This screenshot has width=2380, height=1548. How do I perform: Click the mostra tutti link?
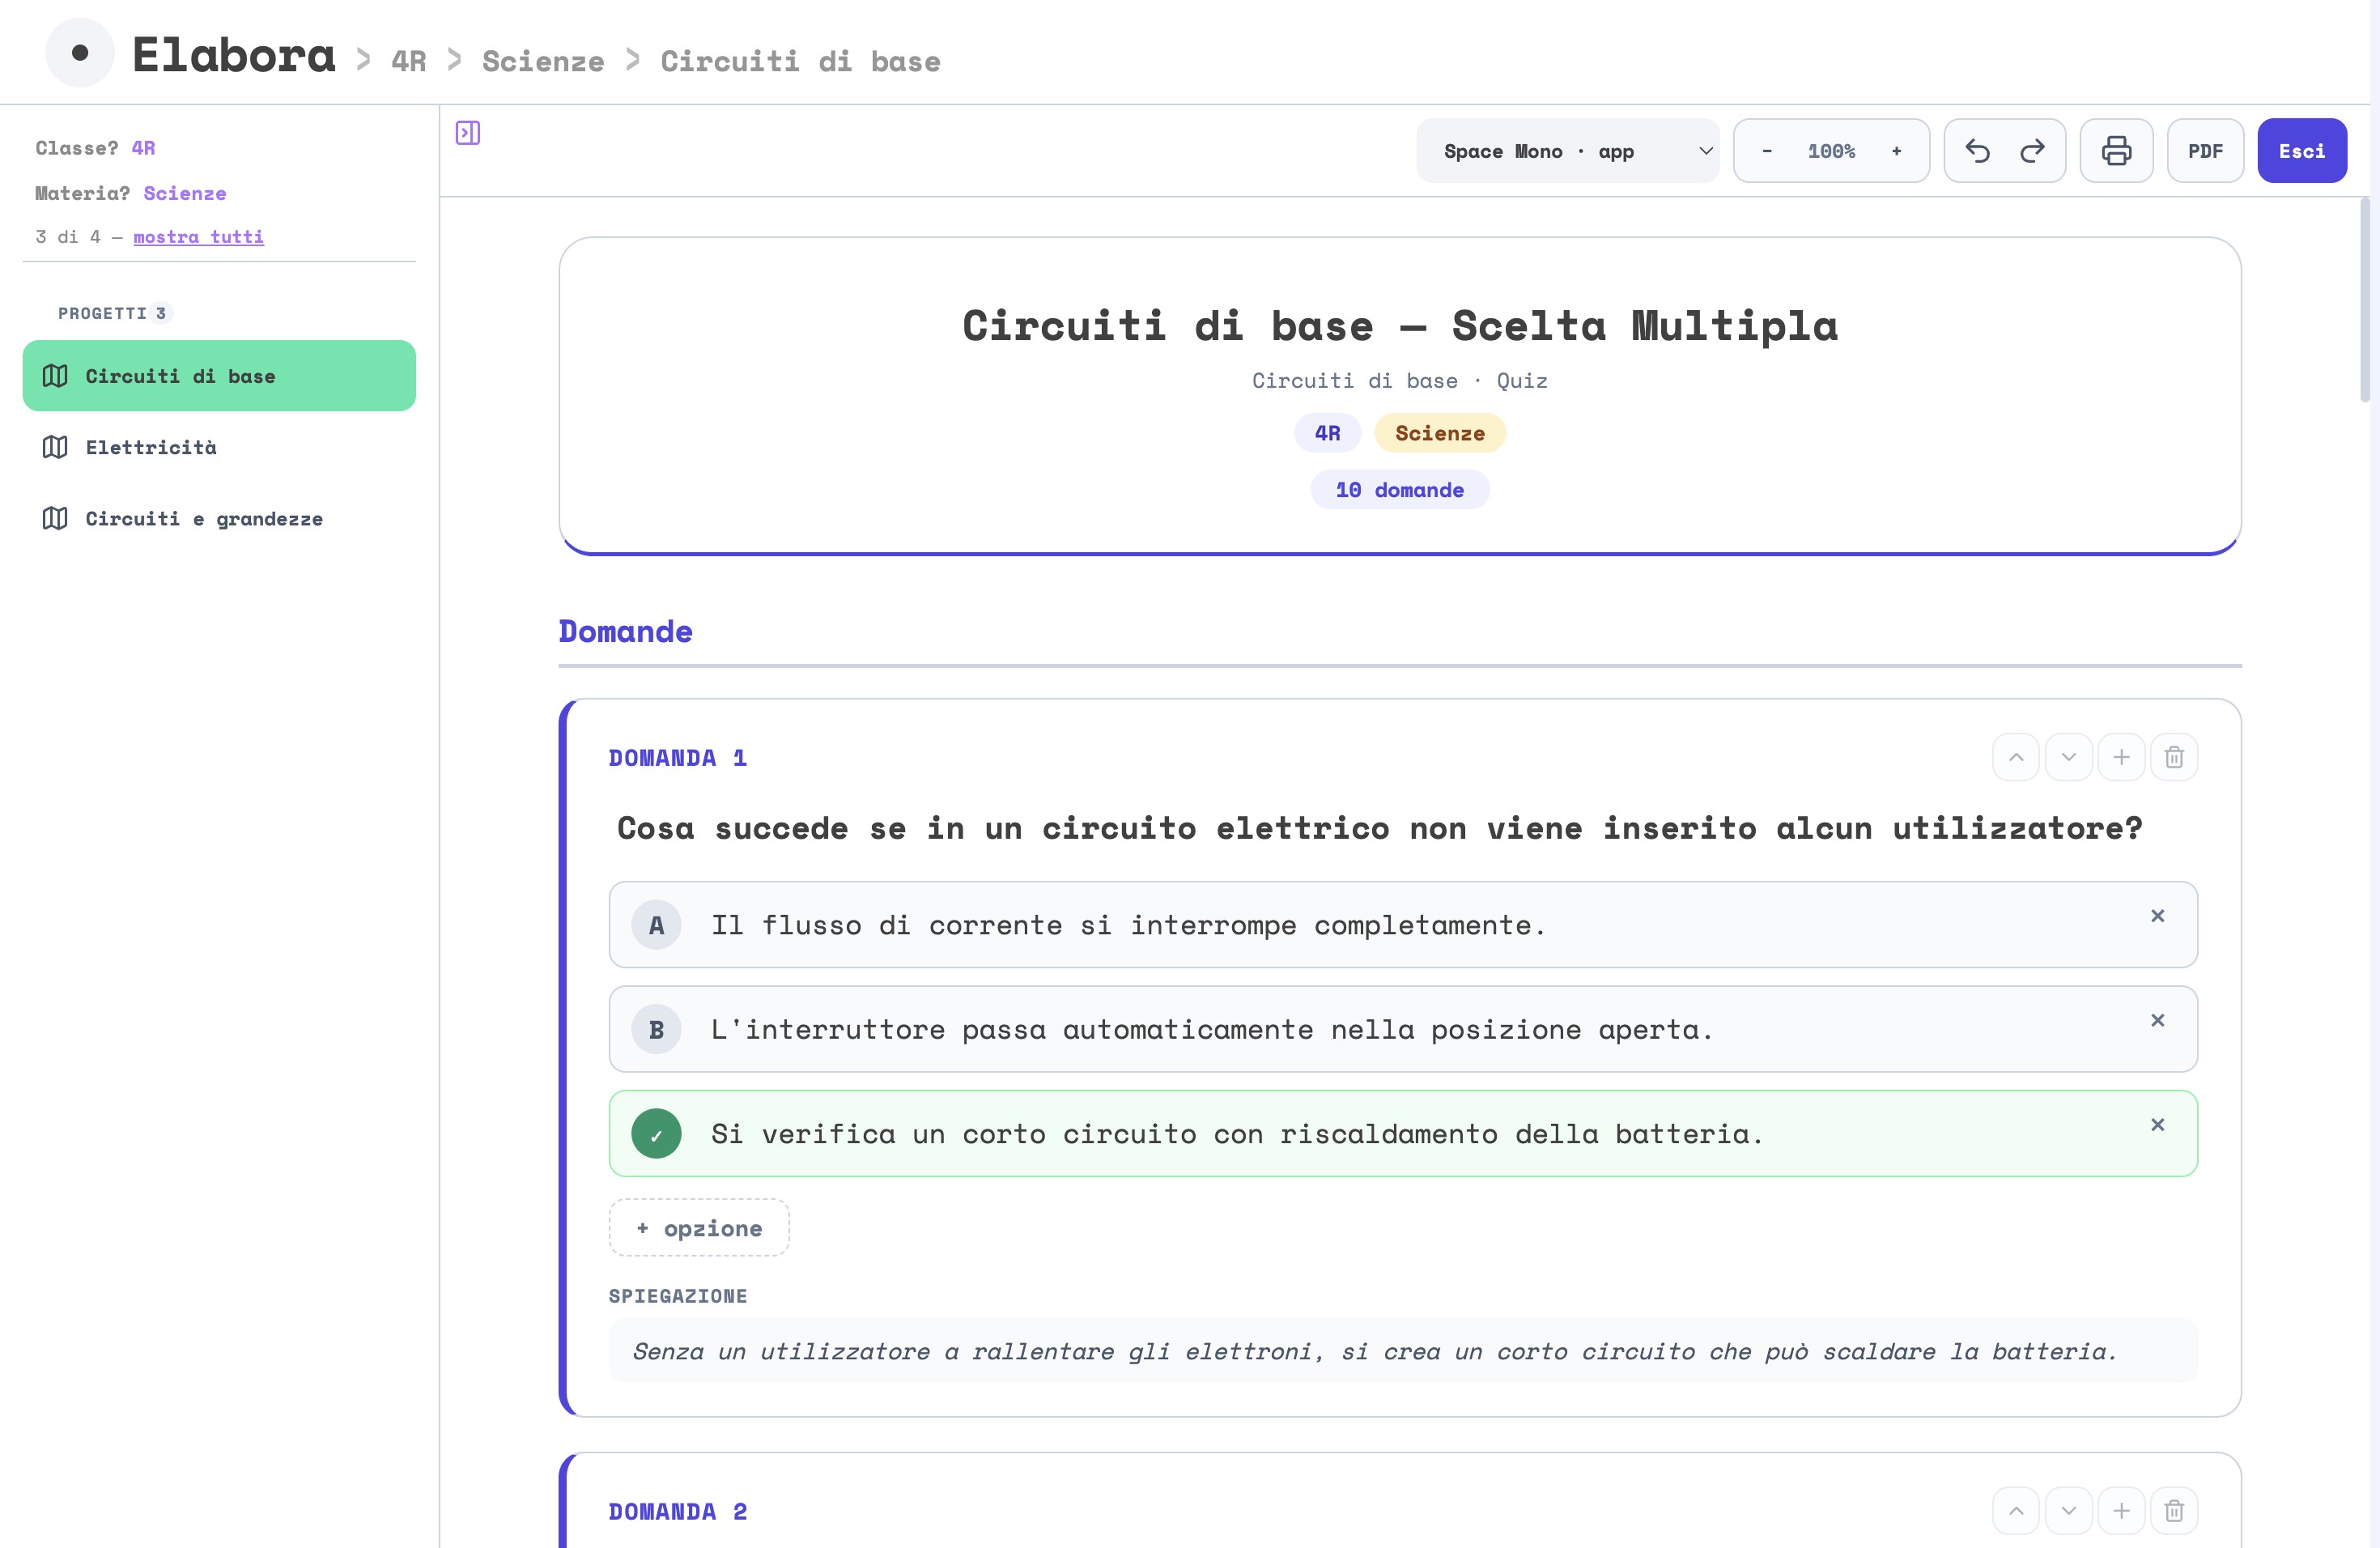point(199,237)
